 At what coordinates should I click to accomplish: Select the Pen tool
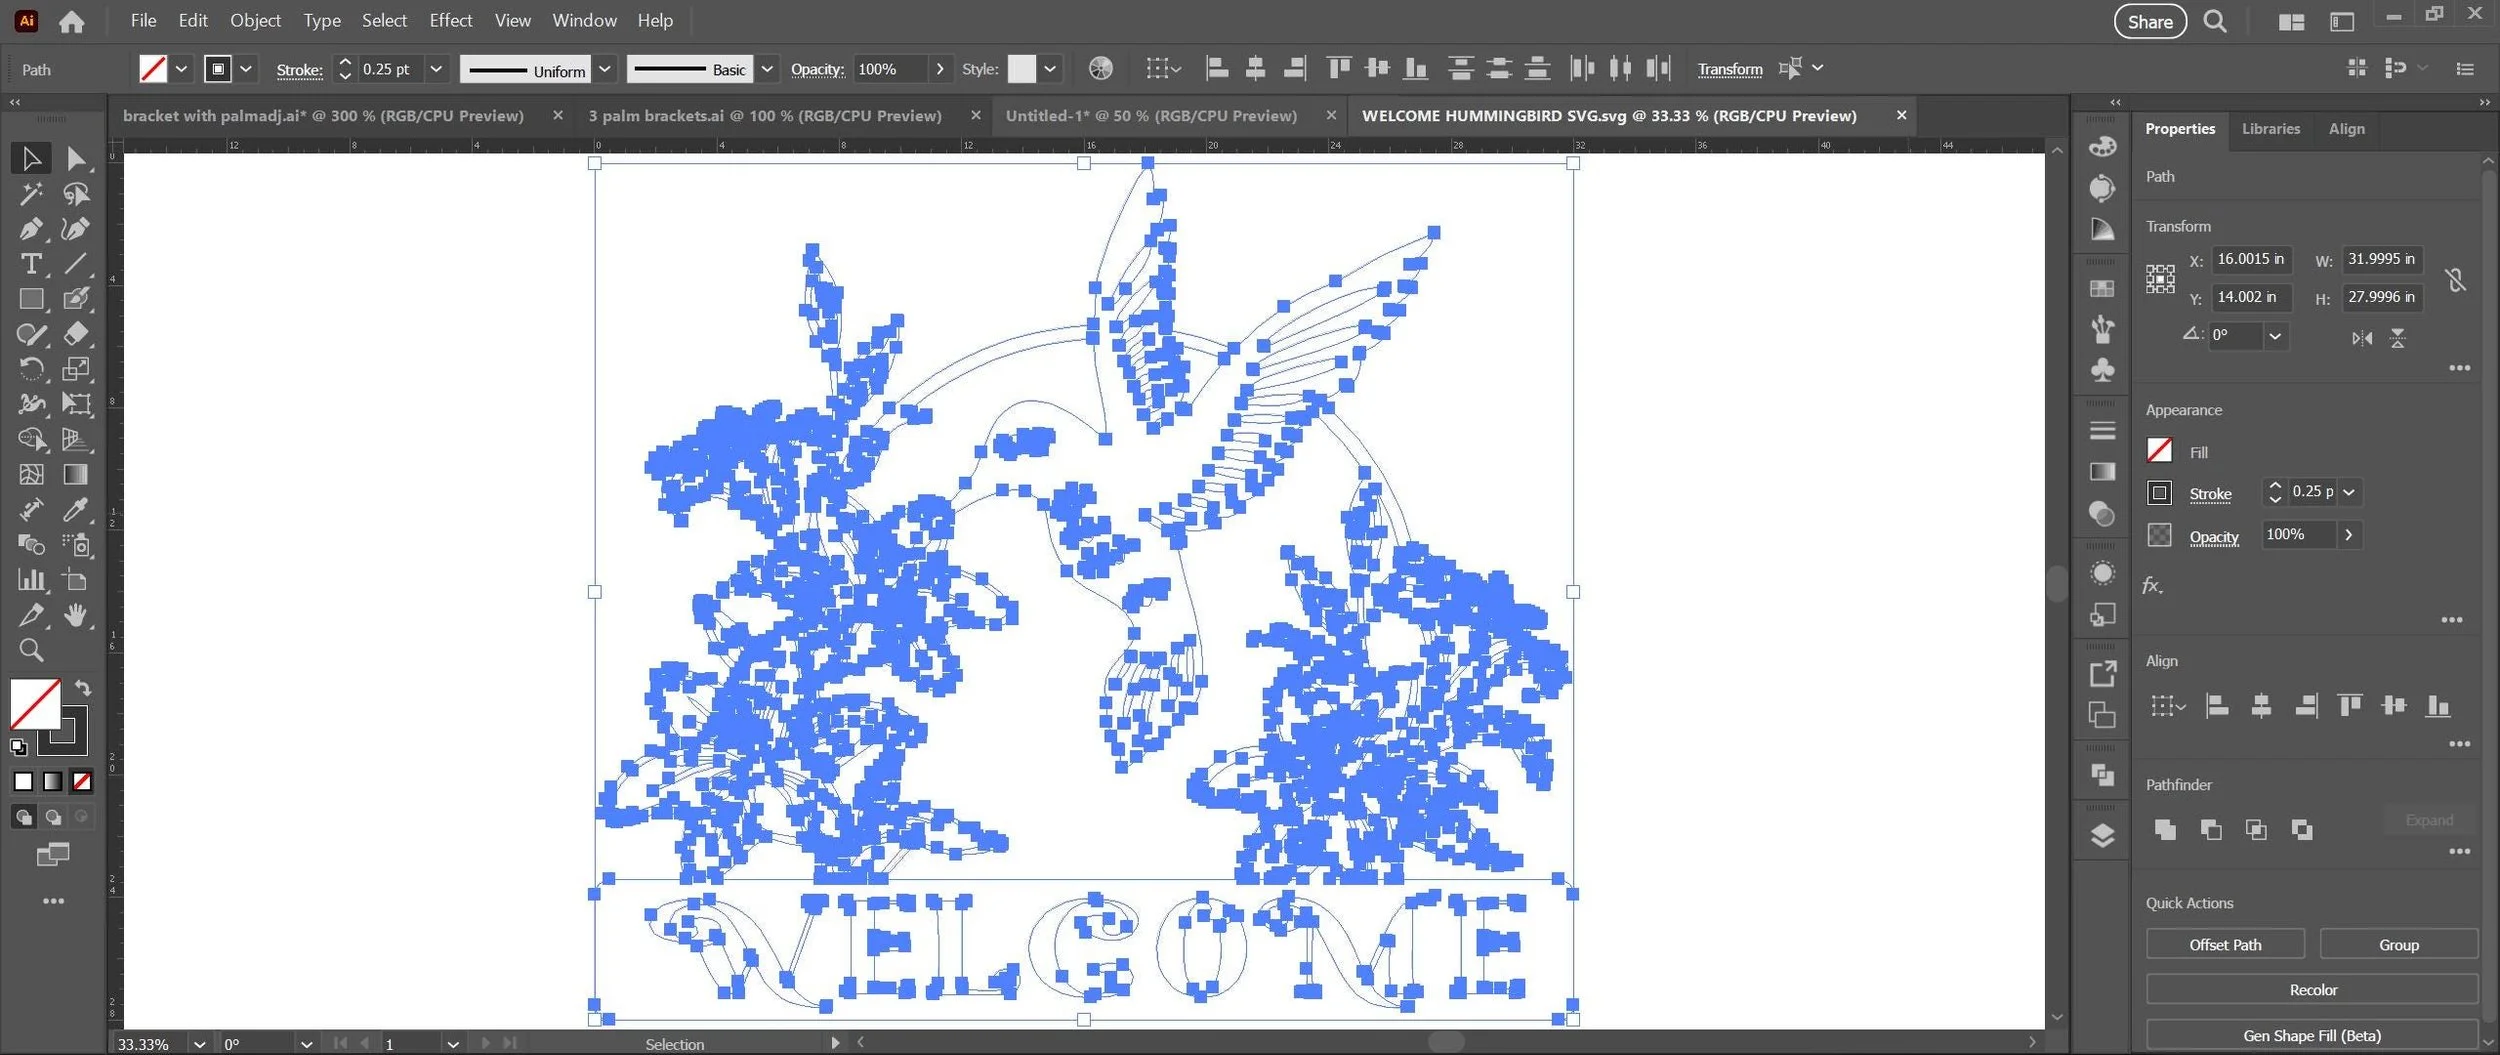point(30,229)
